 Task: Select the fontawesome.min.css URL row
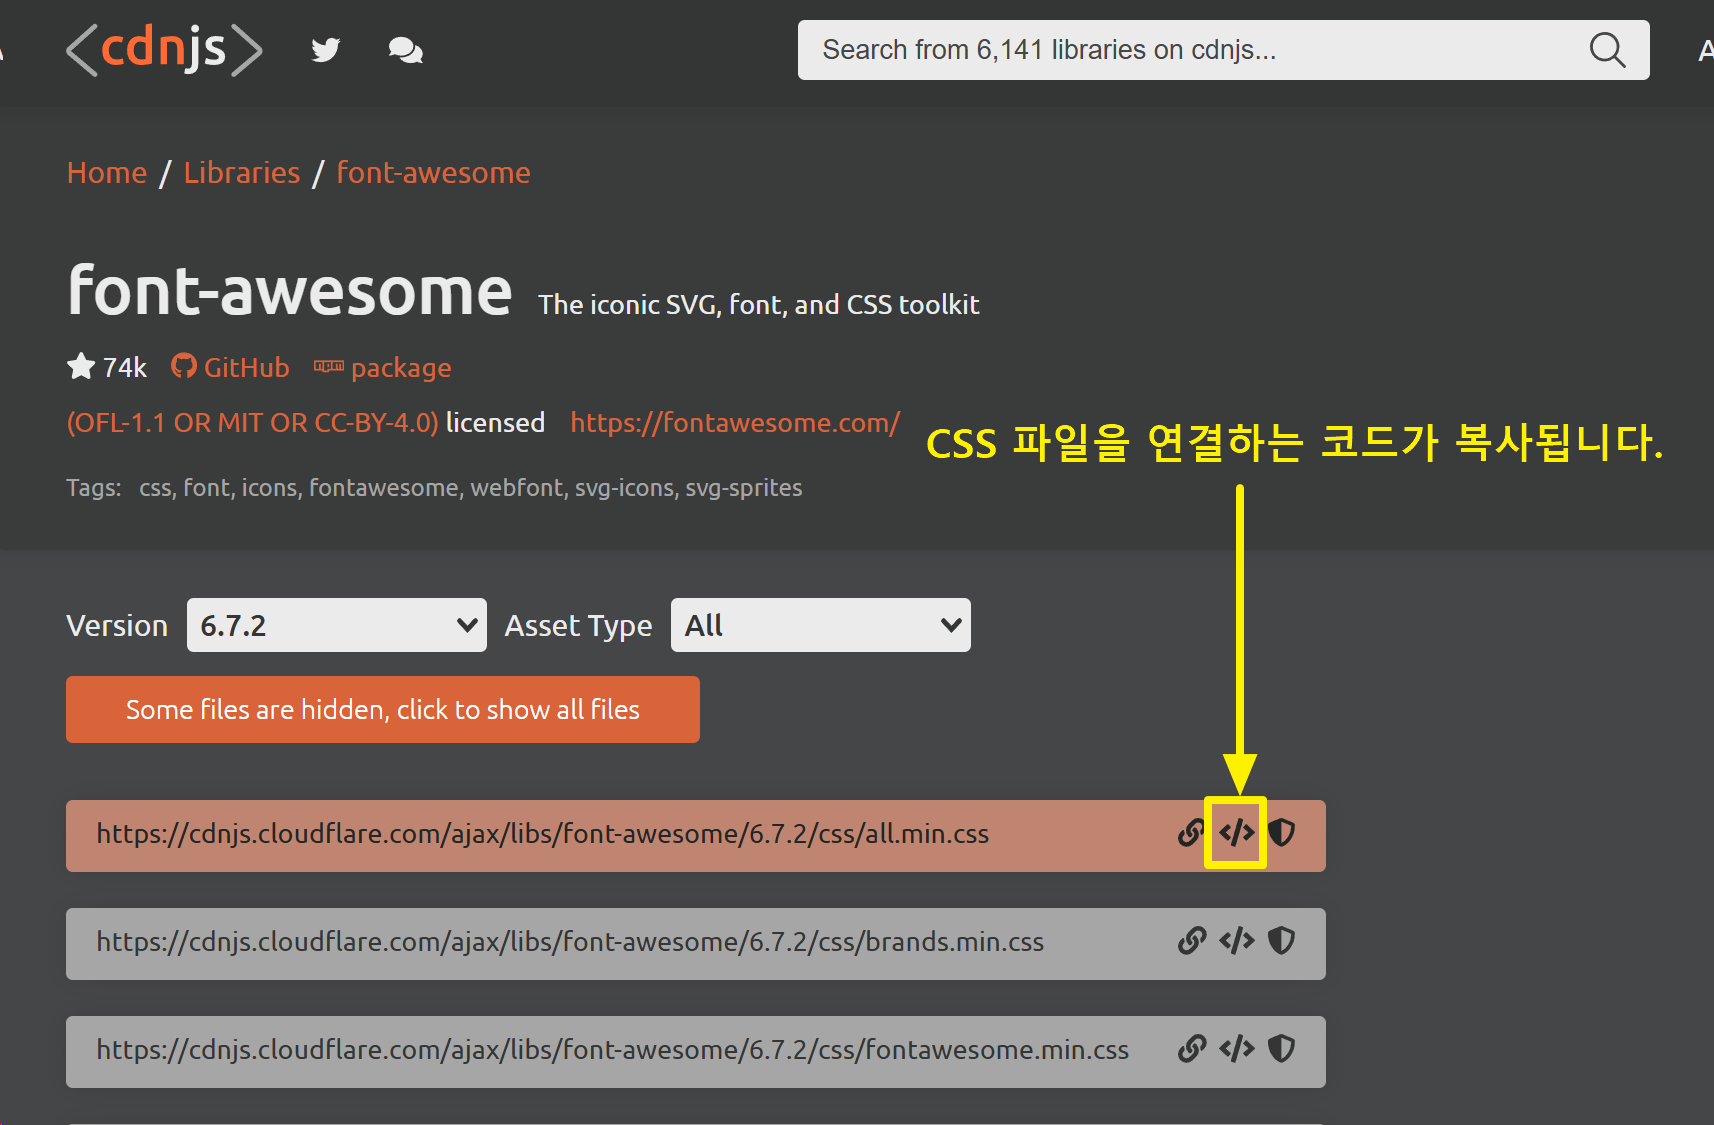click(696, 1052)
